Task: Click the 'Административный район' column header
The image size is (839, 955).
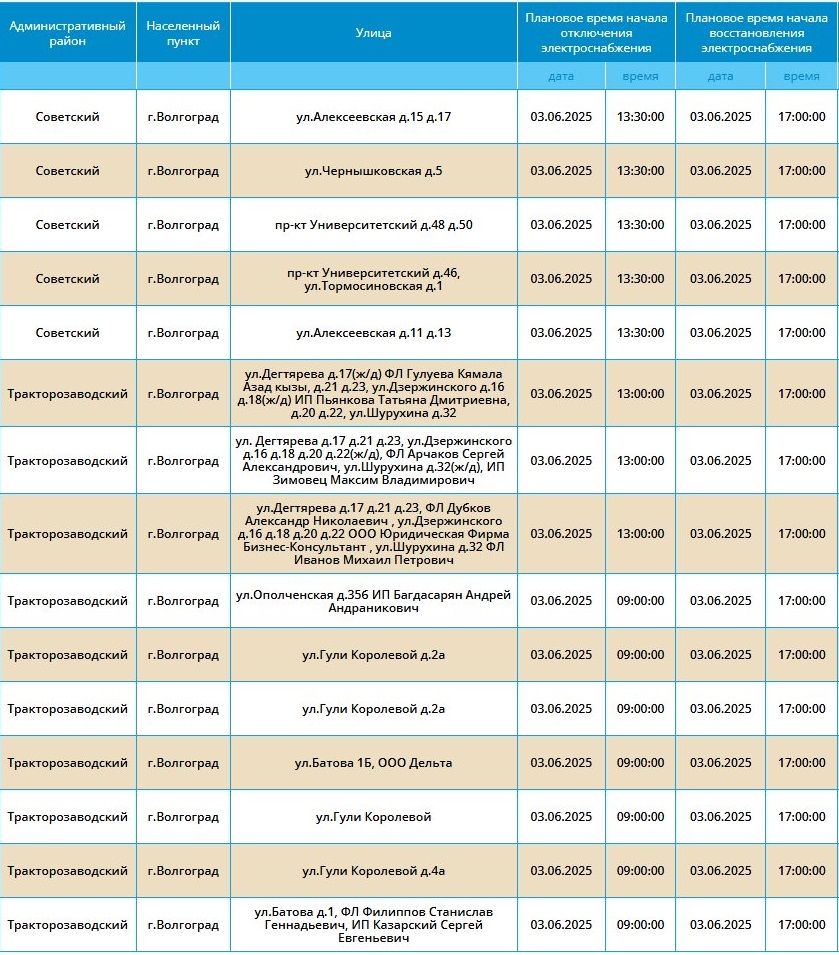Action: point(68,33)
